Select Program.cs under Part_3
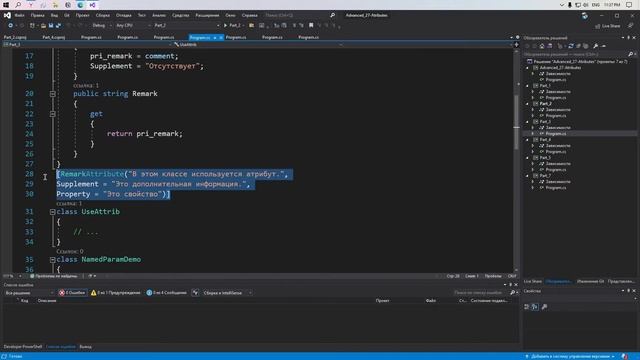The image size is (640, 360). [x=556, y=133]
